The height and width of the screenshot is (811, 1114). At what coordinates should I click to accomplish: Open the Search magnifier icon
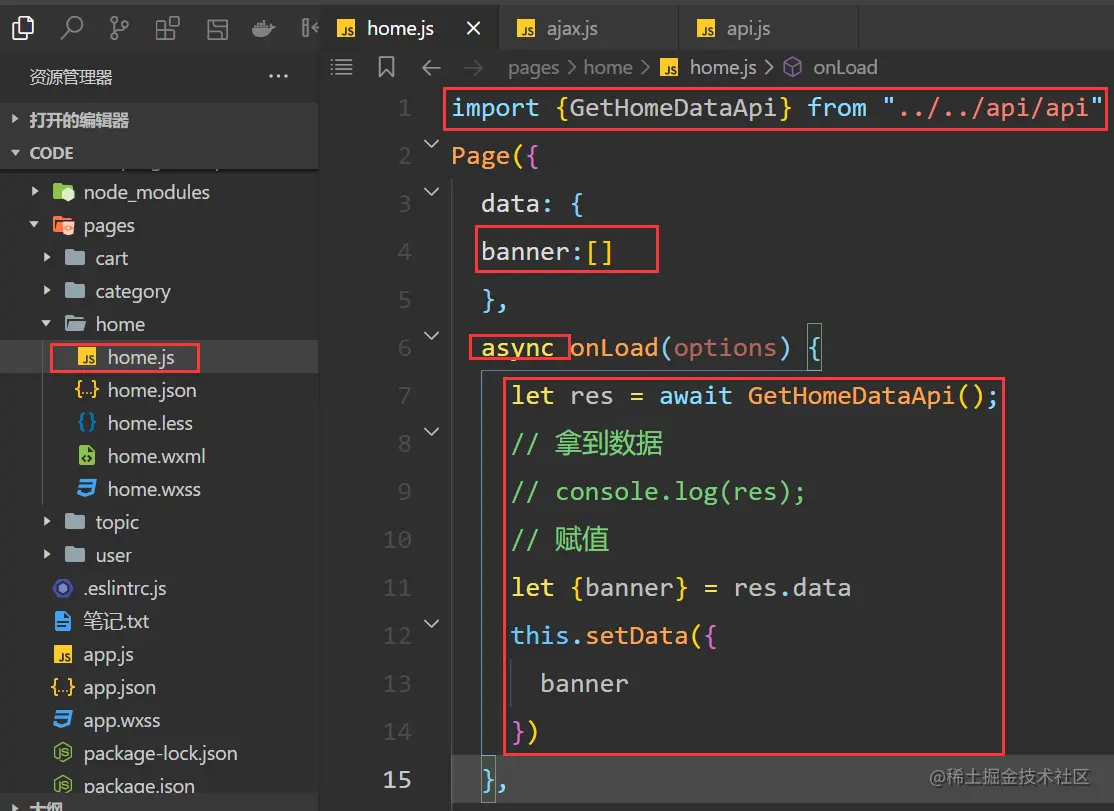click(71, 28)
